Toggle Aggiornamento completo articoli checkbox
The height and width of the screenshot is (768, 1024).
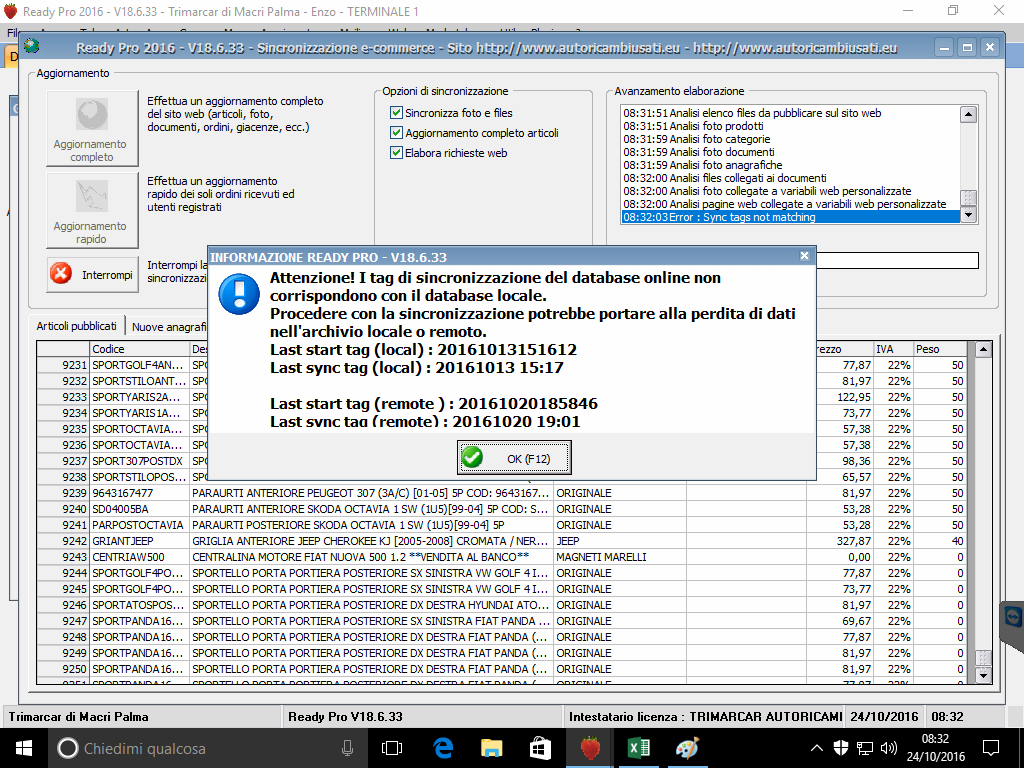[396, 133]
